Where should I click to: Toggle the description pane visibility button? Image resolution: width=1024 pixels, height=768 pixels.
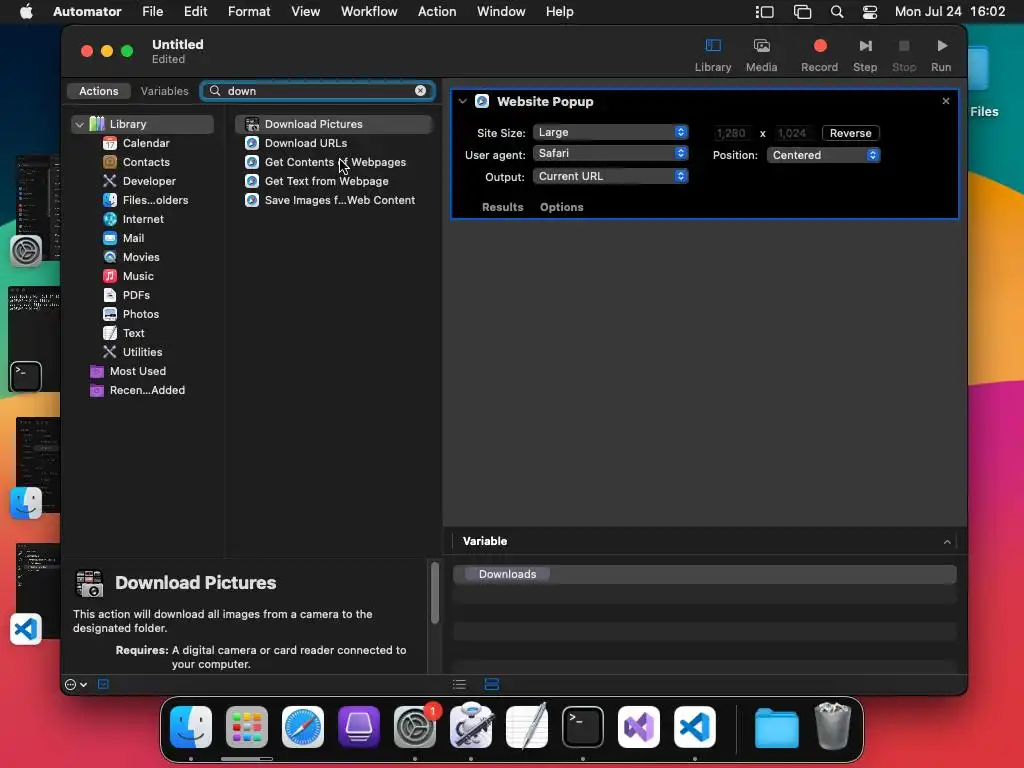pyautogui.click(x=103, y=684)
